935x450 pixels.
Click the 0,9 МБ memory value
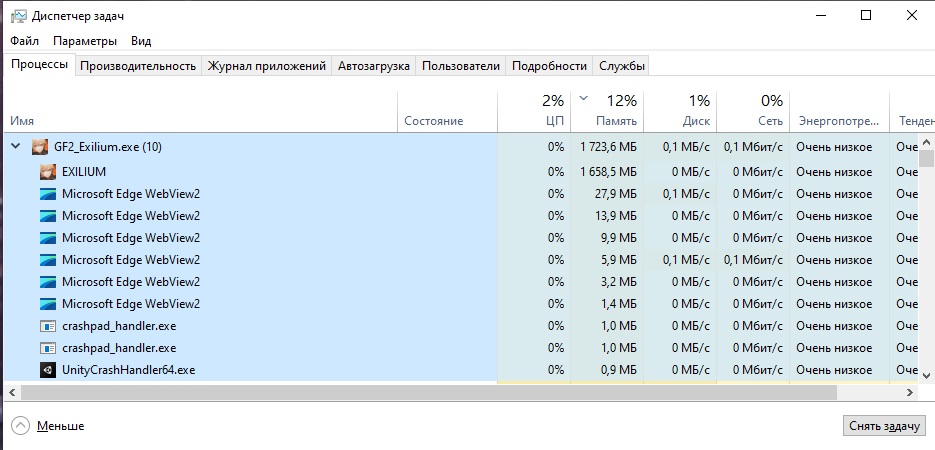(620, 370)
